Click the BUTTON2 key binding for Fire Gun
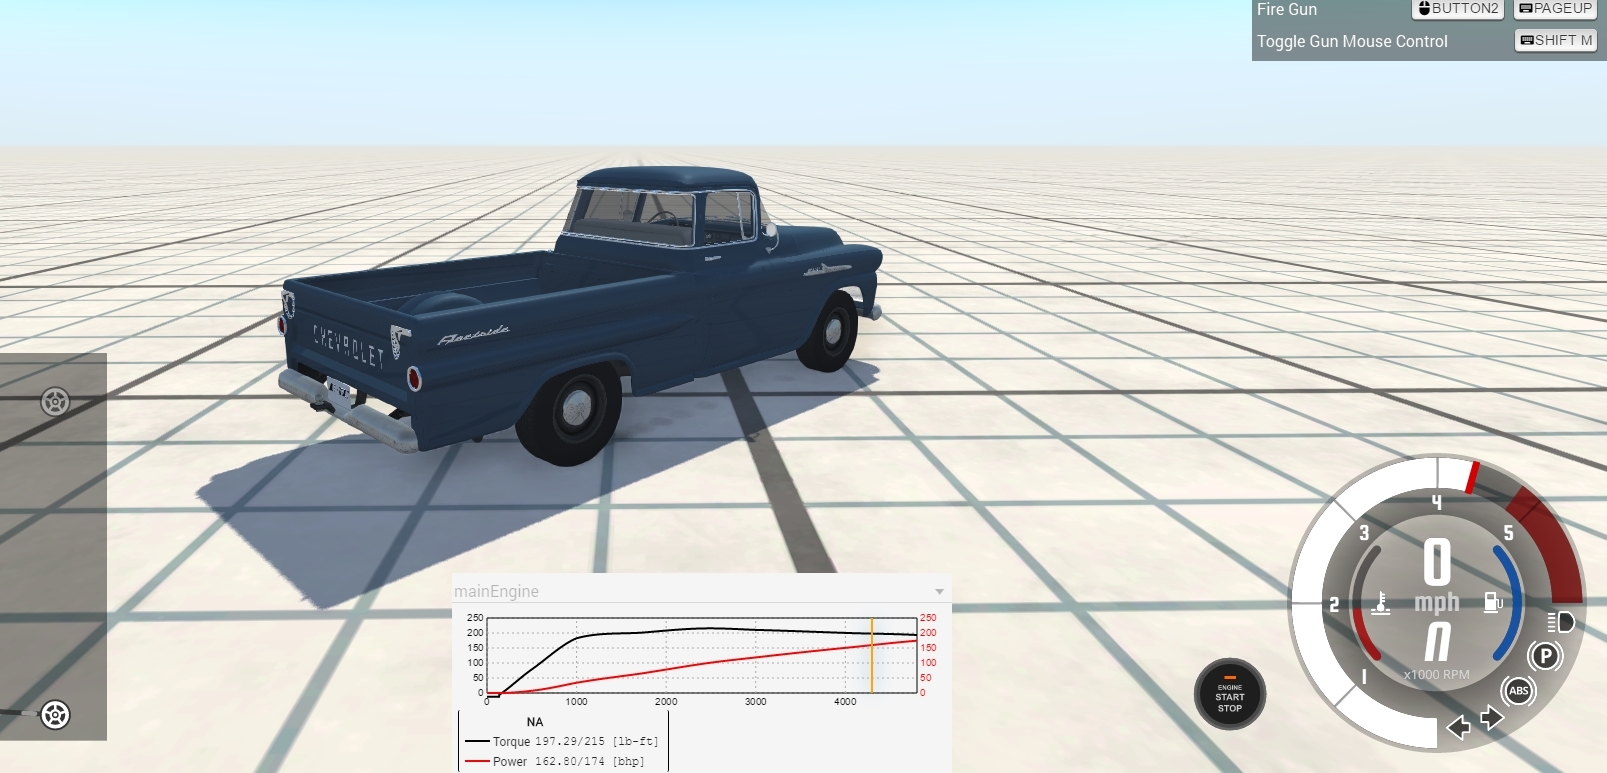1607x773 pixels. pos(1458,9)
